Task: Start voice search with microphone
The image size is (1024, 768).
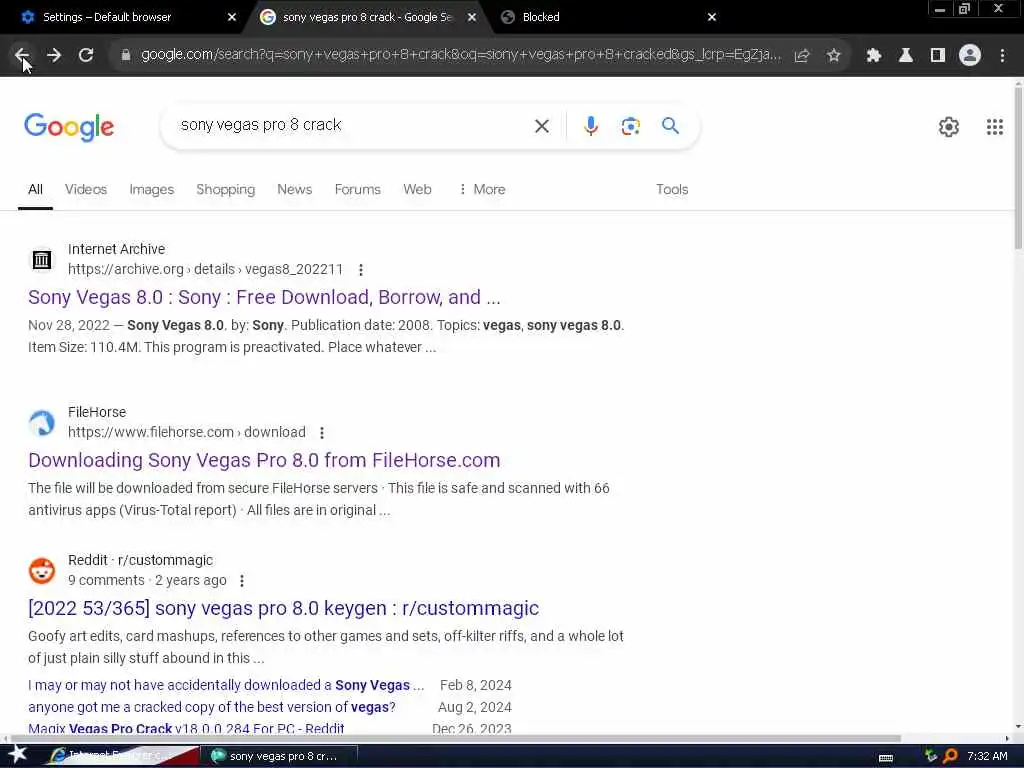Action: click(x=590, y=126)
